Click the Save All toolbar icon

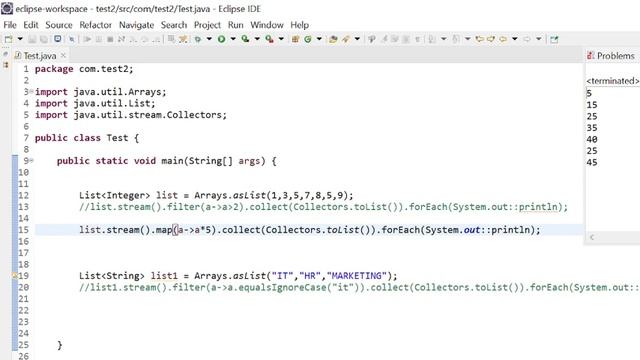pos(44,39)
